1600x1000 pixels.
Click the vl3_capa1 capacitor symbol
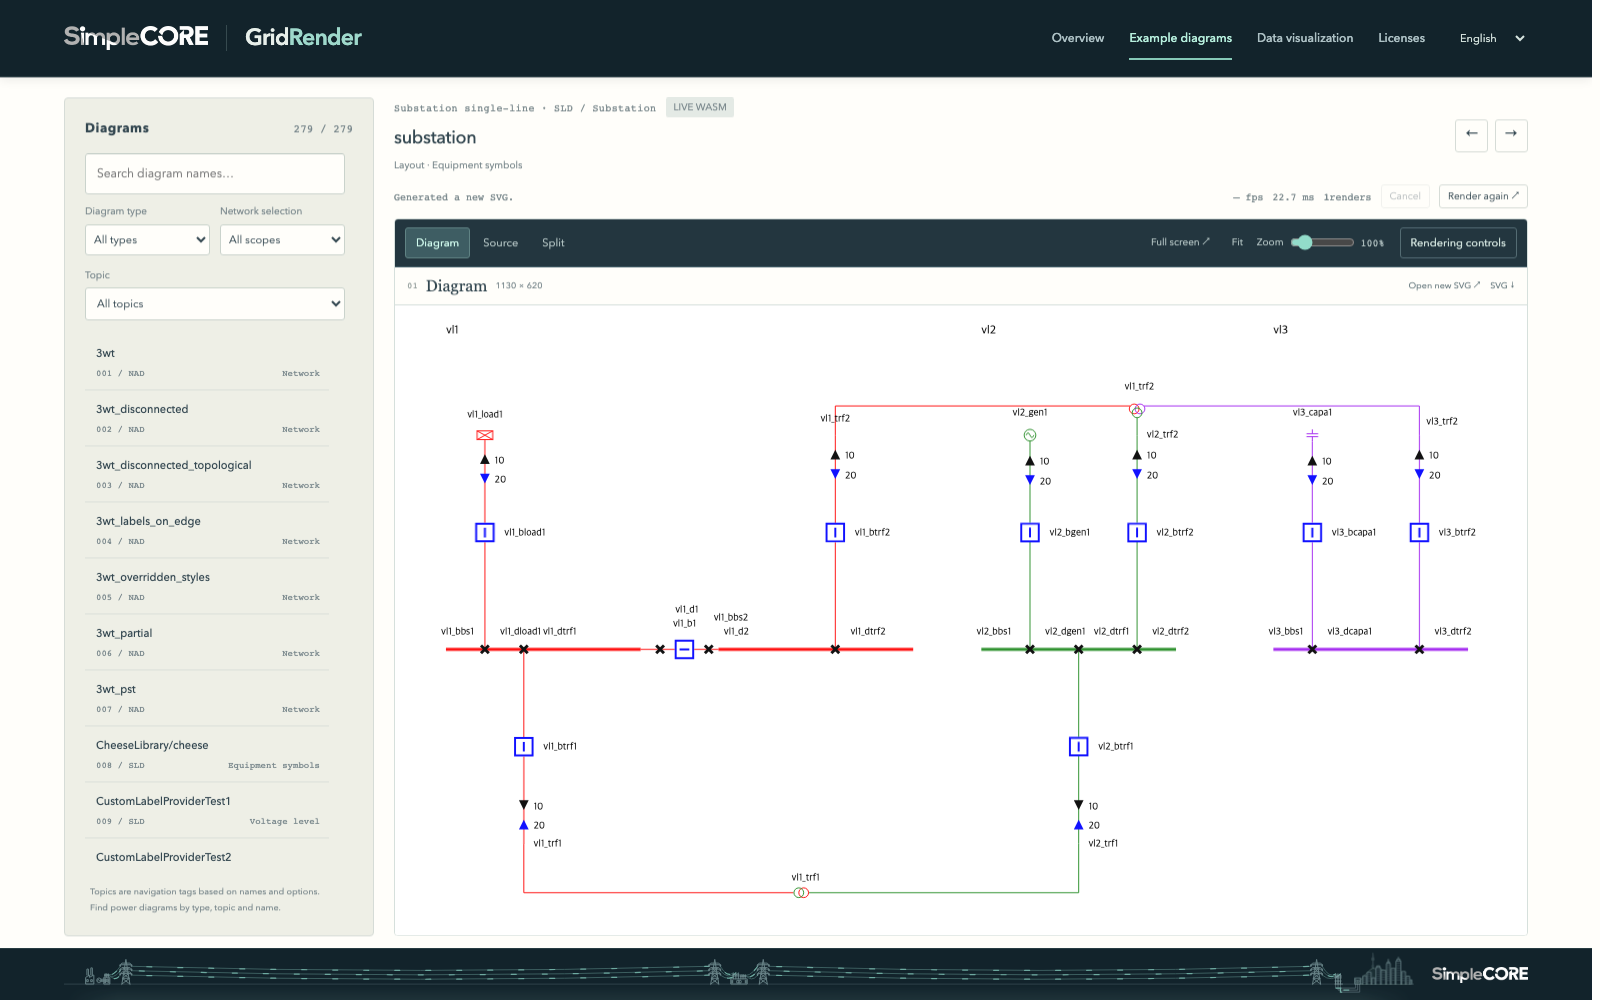[x=1312, y=435]
